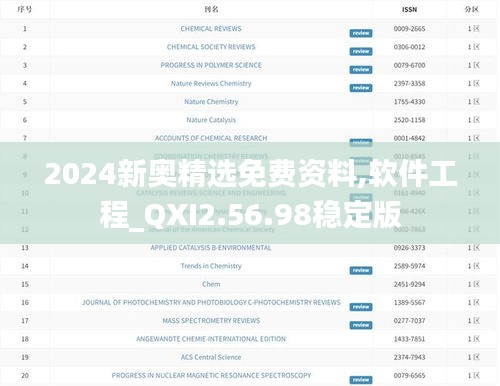Open the Nature Reviews Chemistry link
The height and width of the screenshot is (386, 500).
[x=211, y=83]
